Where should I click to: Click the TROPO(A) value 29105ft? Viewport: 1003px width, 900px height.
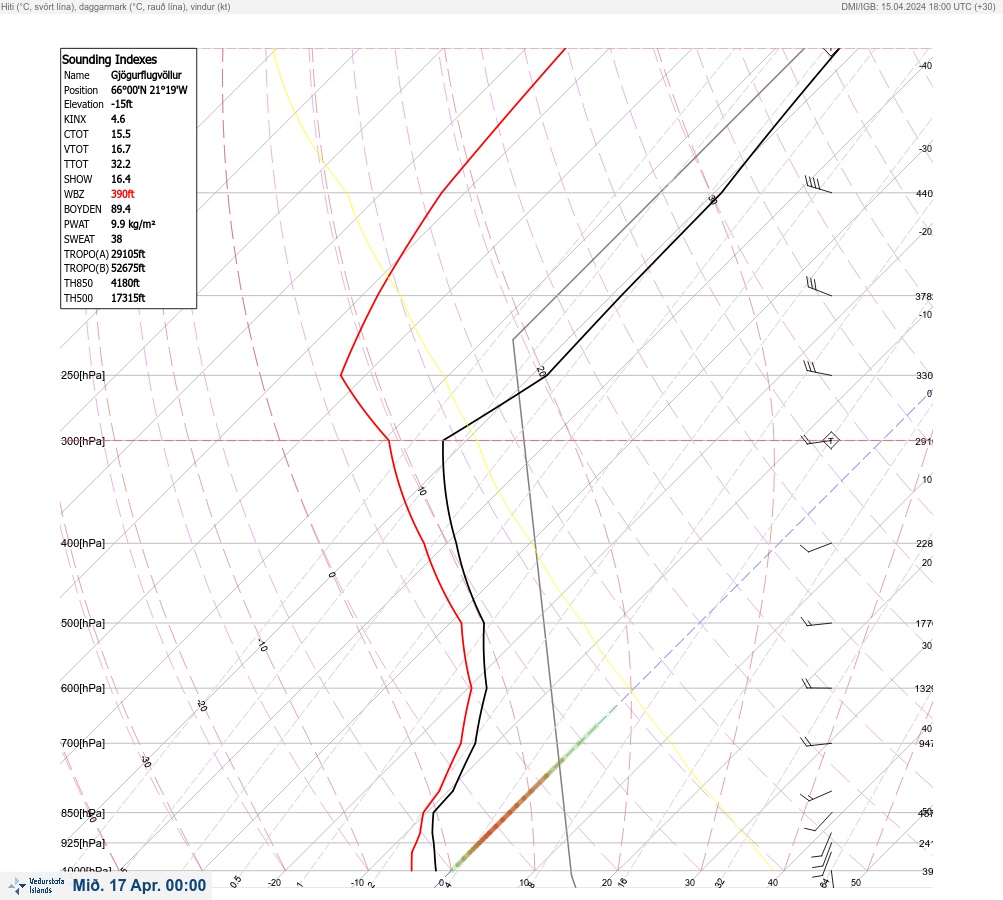tap(128, 254)
